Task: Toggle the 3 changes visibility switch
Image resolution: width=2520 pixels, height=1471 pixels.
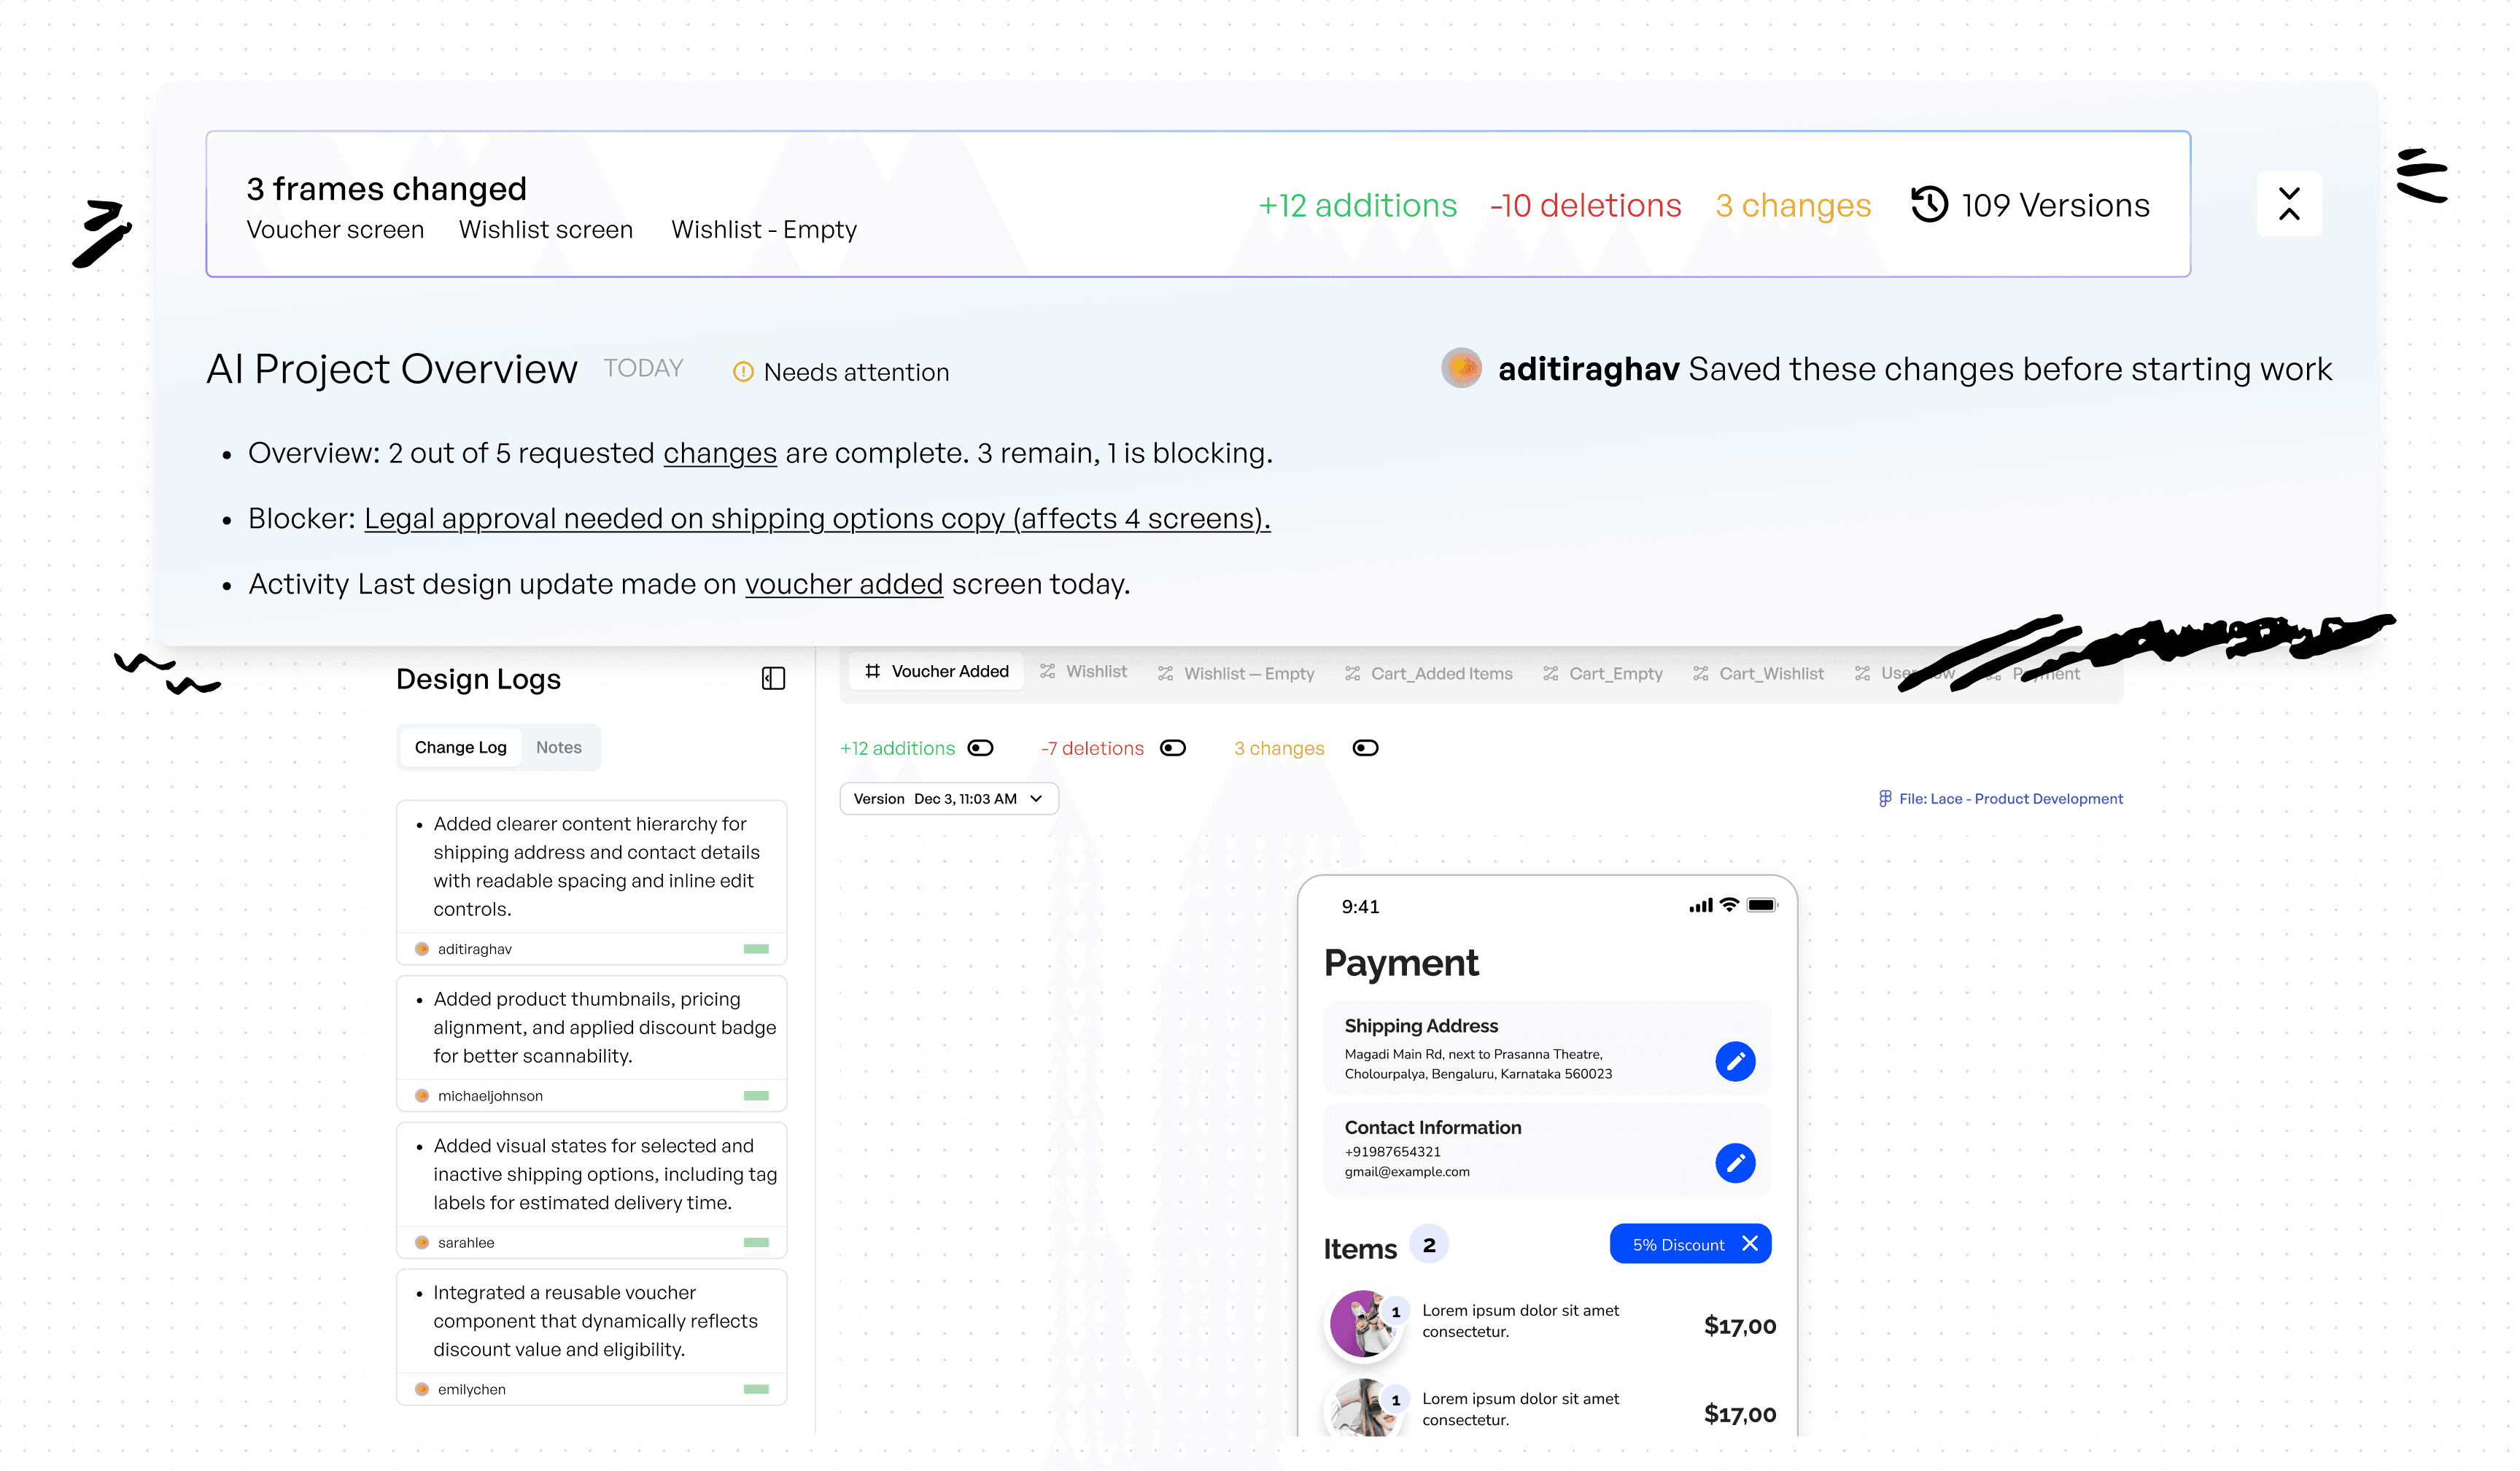Action: click(x=1365, y=749)
